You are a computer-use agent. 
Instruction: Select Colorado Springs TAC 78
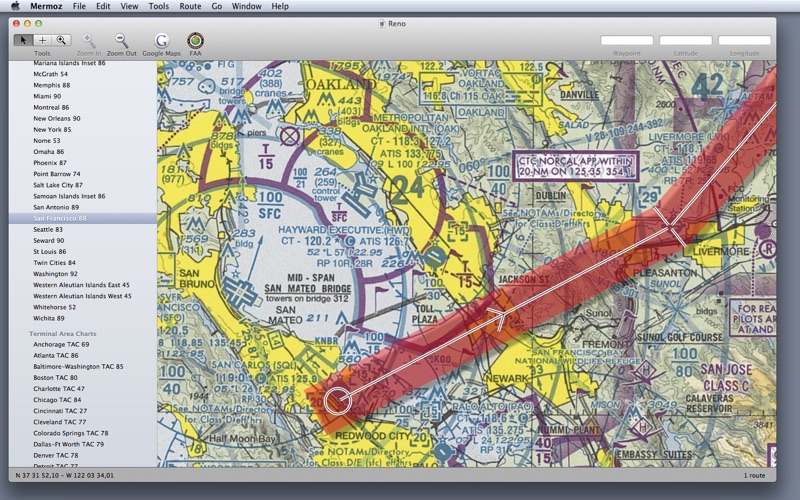(70, 433)
